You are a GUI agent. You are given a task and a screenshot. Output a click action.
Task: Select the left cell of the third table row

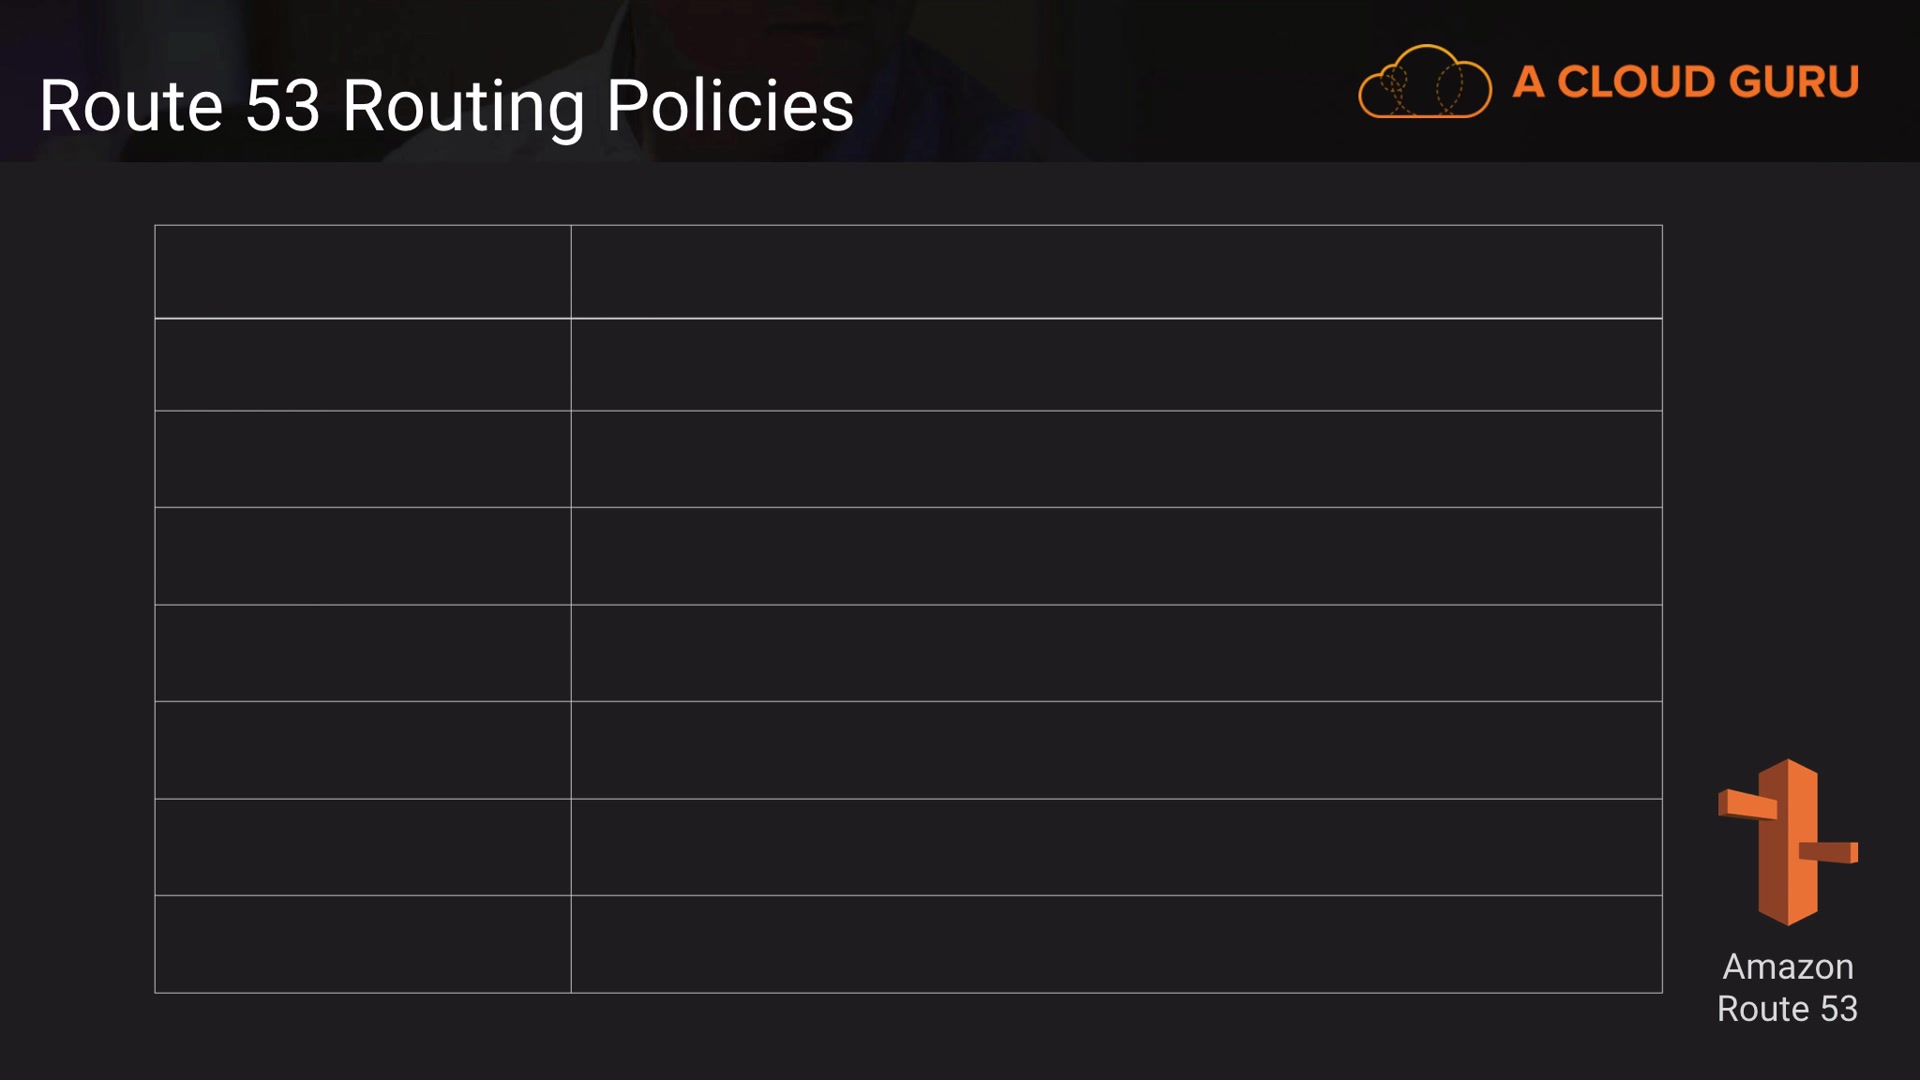[363, 459]
